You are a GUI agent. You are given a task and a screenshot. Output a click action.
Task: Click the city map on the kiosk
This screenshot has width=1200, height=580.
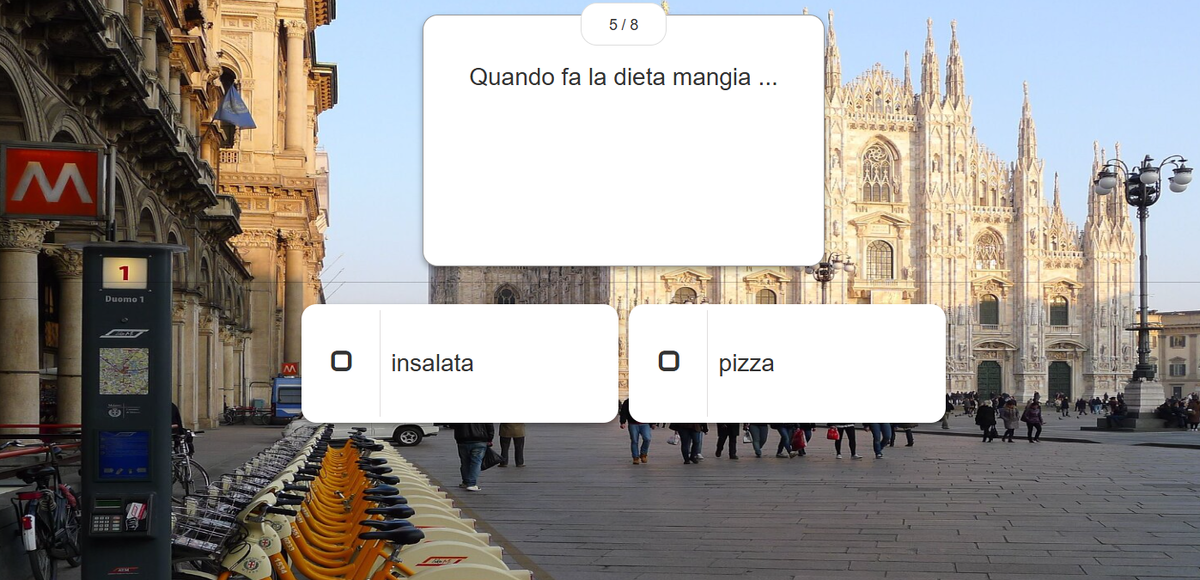pyautogui.click(x=124, y=371)
